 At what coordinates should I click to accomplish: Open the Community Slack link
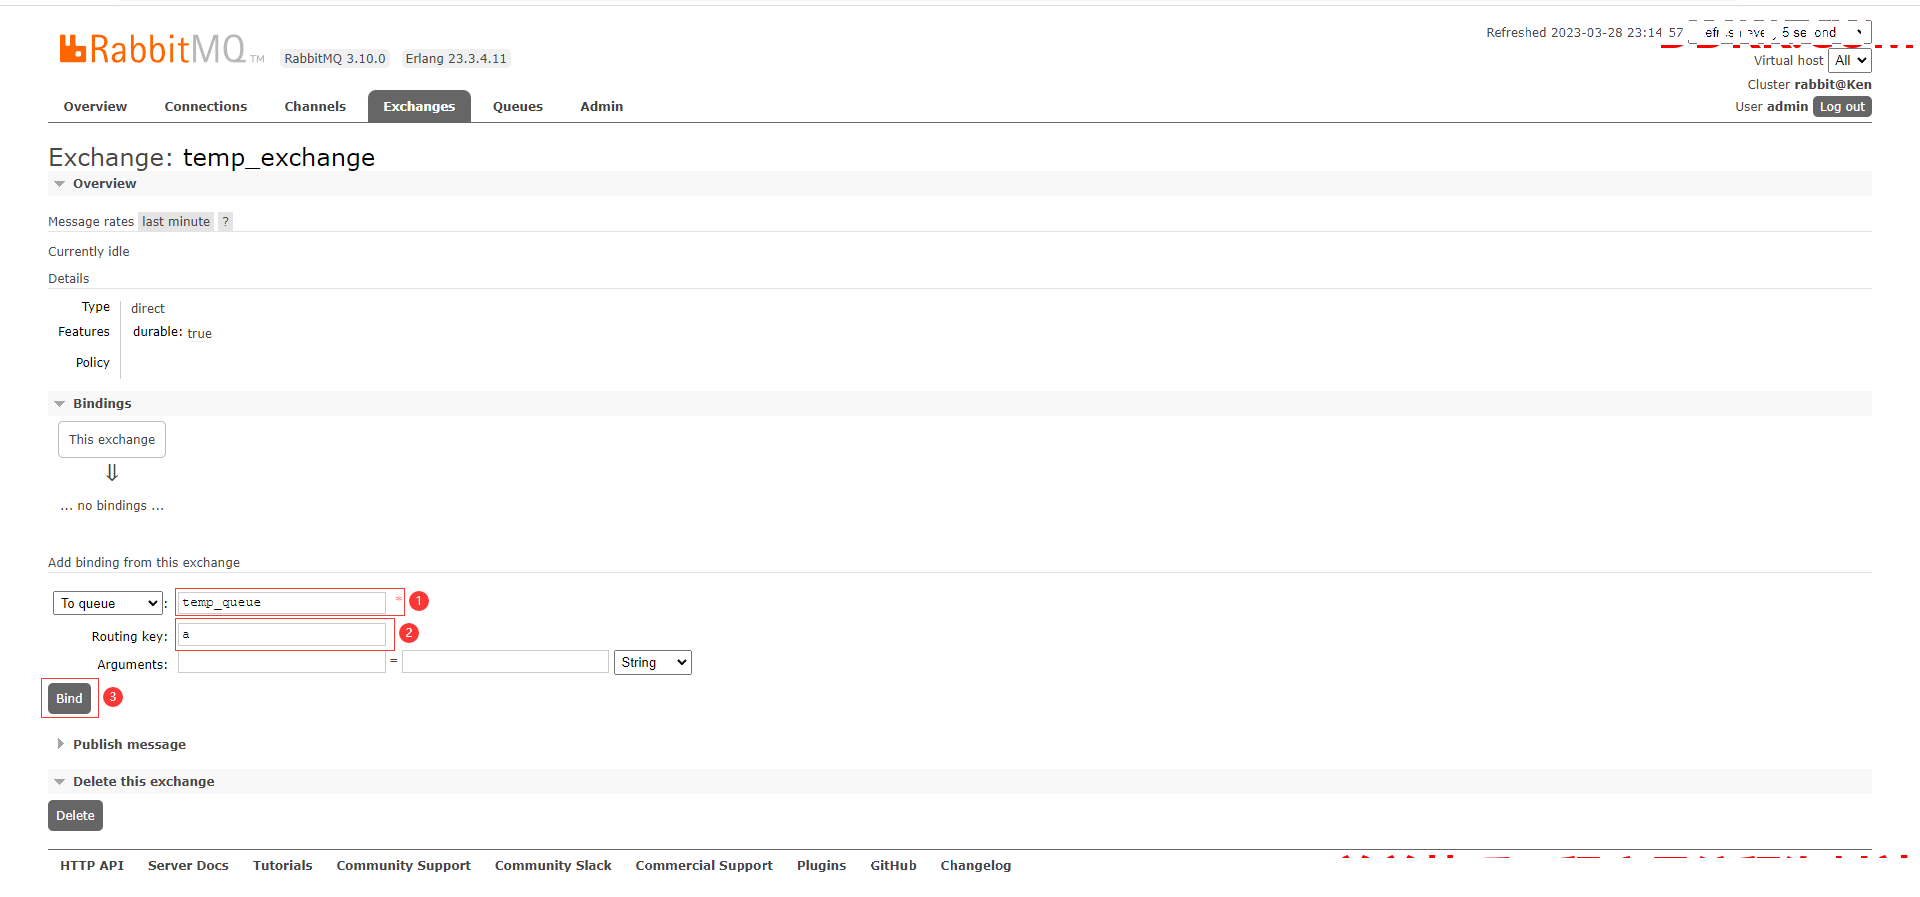point(553,865)
